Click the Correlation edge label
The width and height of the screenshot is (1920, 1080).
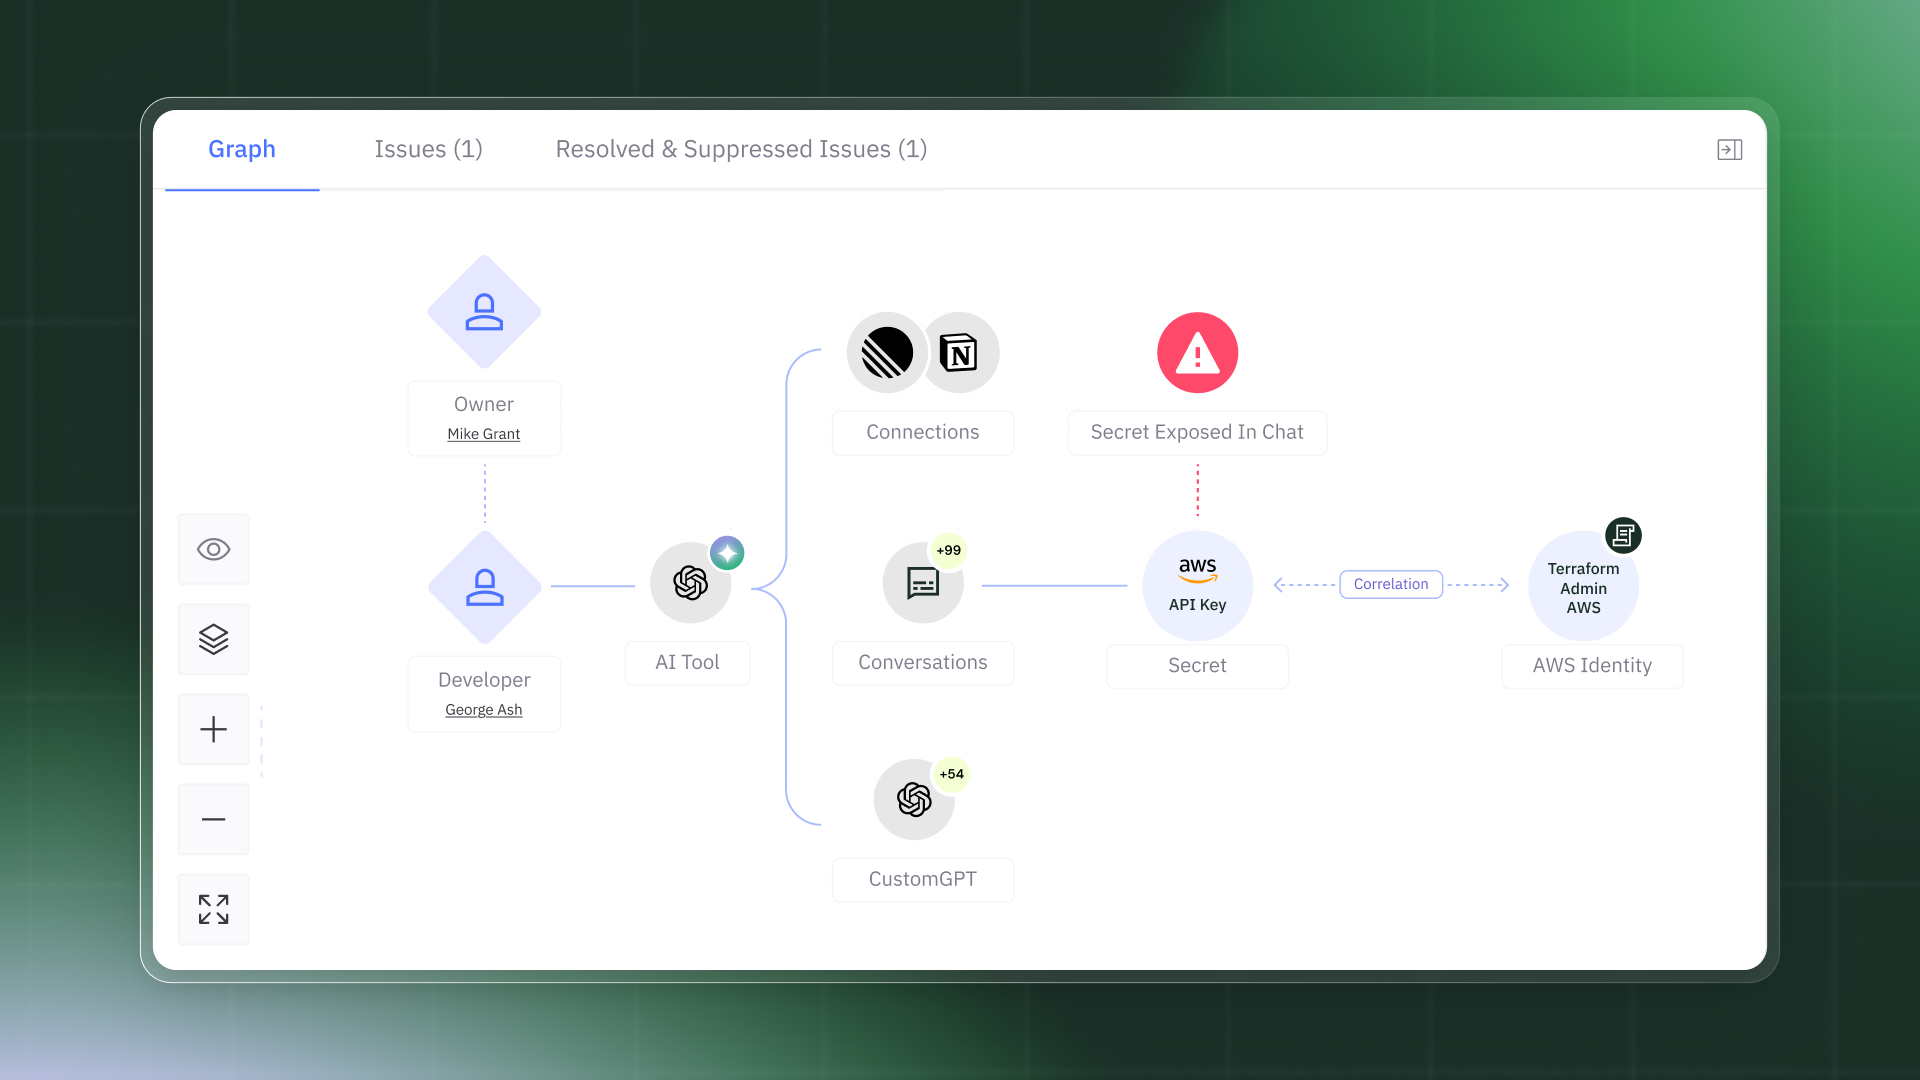point(1390,584)
